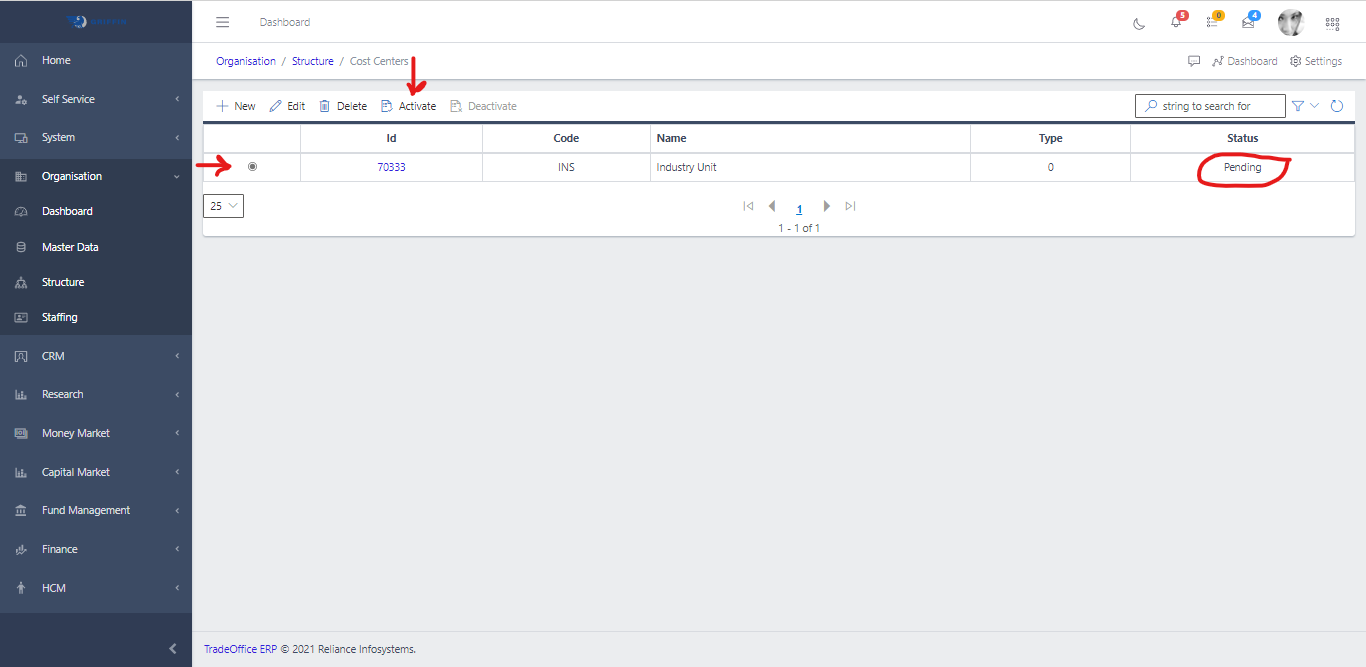The image size is (1366, 667).
Task: Open the comments chat icon
Action: pyautogui.click(x=1194, y=61)
